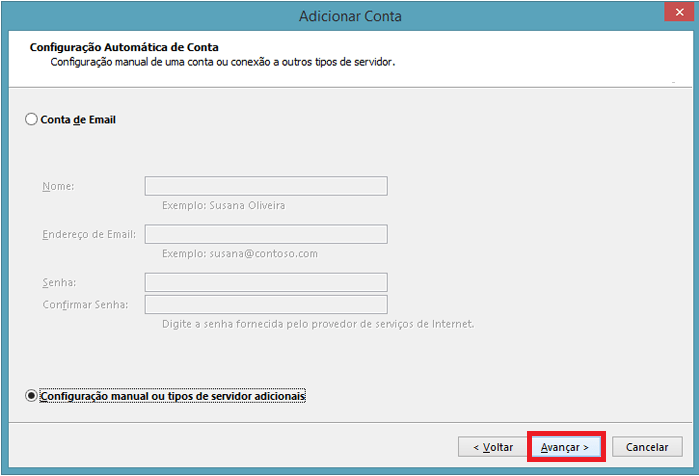Click into the Senha password field

click(x=266, y=282)
